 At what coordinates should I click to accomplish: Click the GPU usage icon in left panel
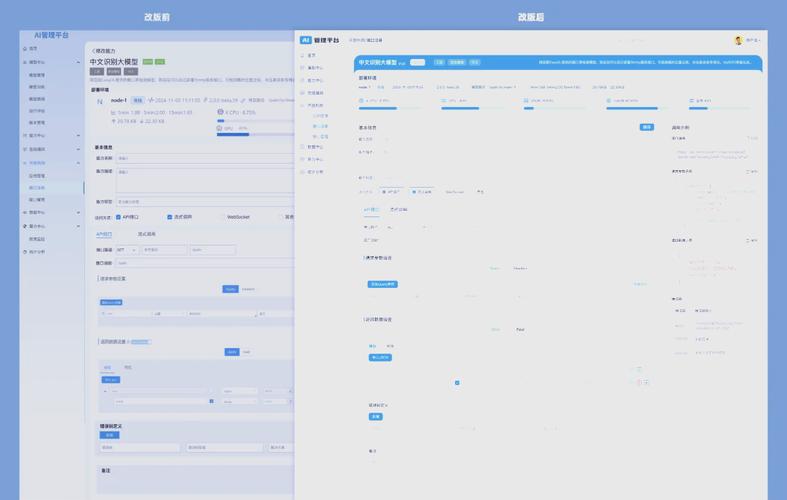[220, 128]
